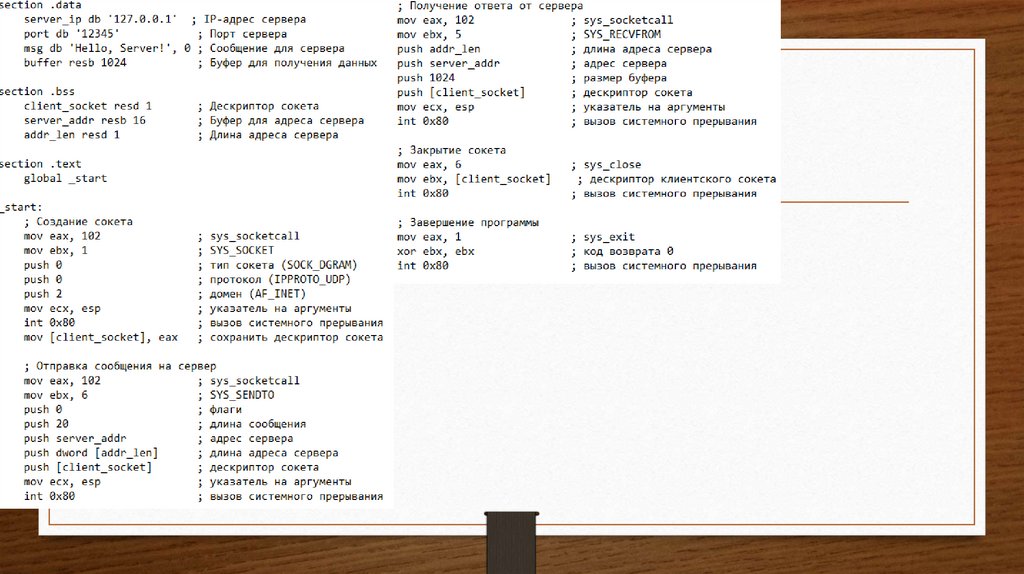
Task: Click the instruction "mov ebx, 5"
Action: coord(429,34)
